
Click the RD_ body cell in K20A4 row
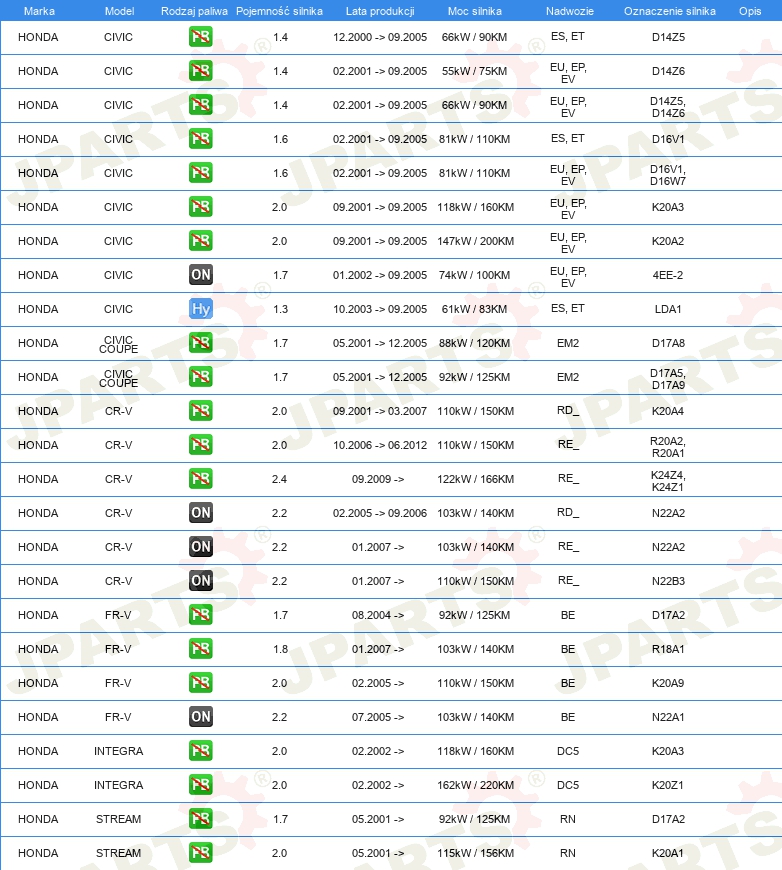[x=568, y=410]
